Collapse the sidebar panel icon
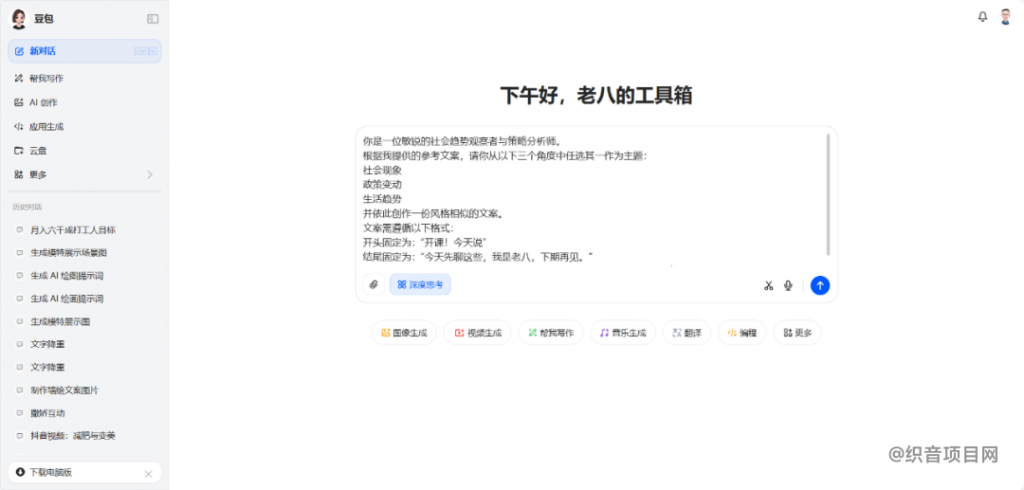The height and width of the screenshot is (490, 1024). (153, 19)
